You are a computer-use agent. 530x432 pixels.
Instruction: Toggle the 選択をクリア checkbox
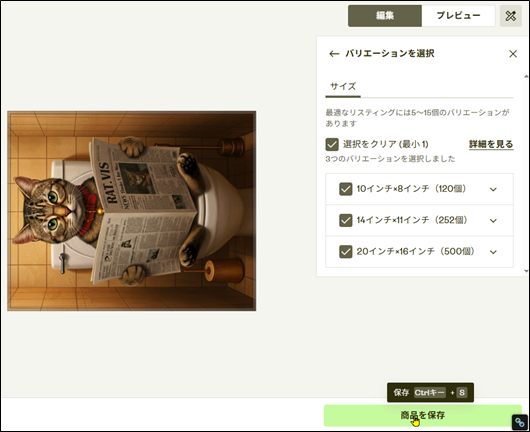(332, 144)
